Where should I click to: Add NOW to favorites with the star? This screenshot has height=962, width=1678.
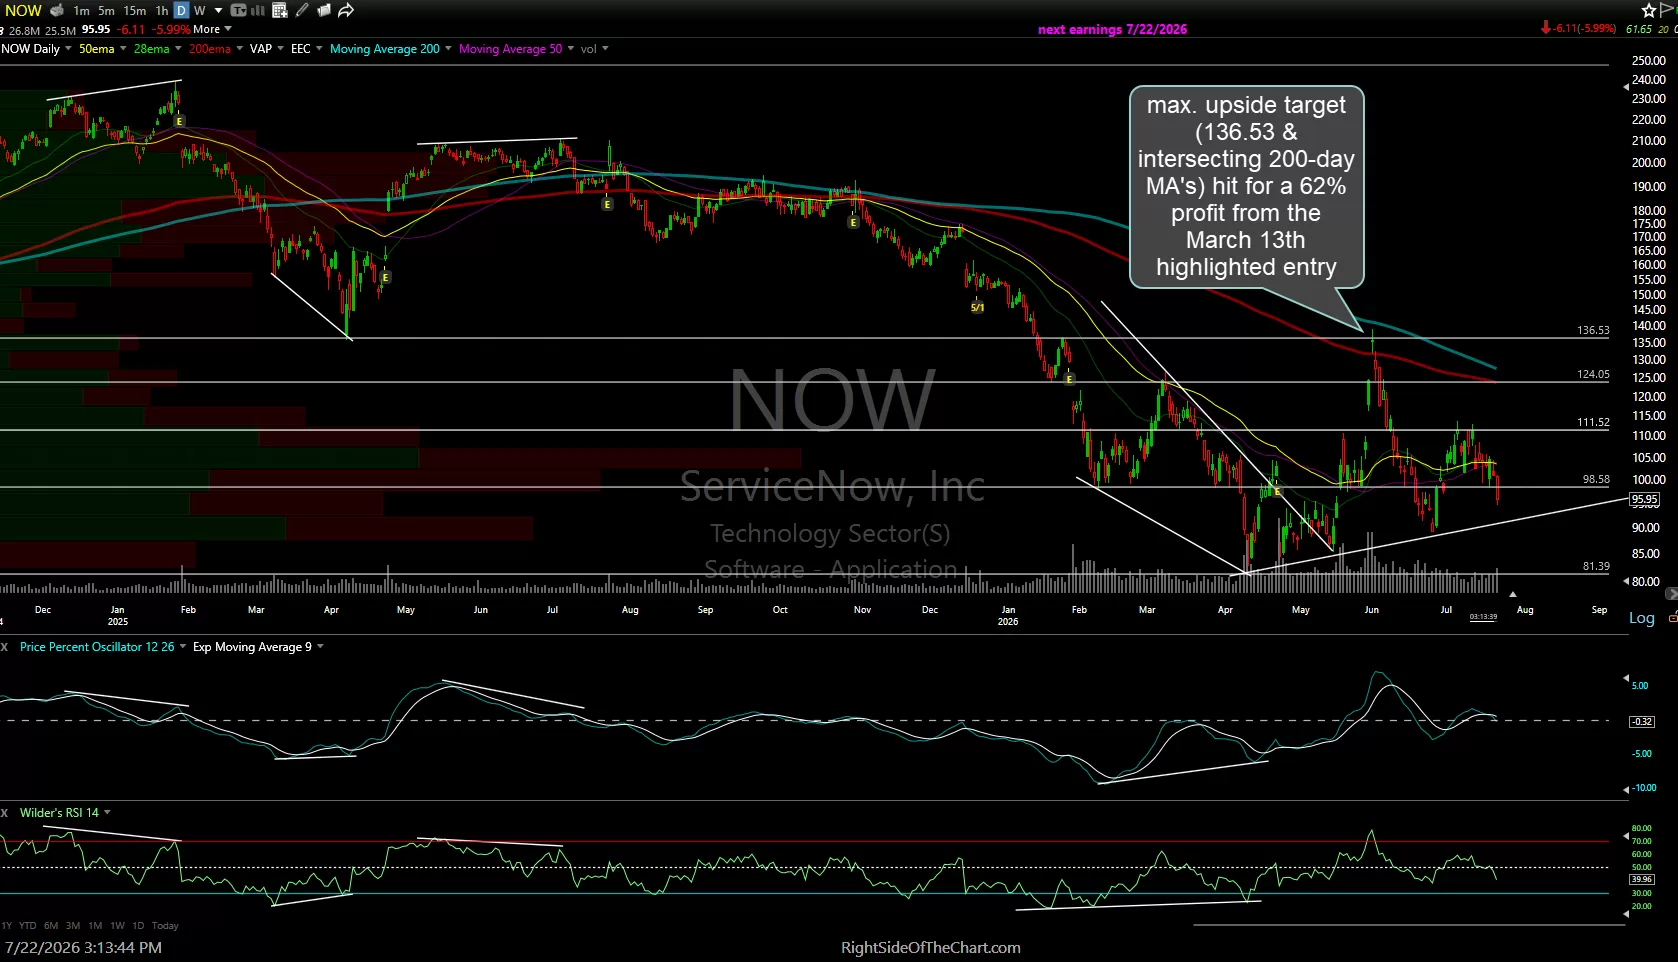click(x=1649, y=10)
